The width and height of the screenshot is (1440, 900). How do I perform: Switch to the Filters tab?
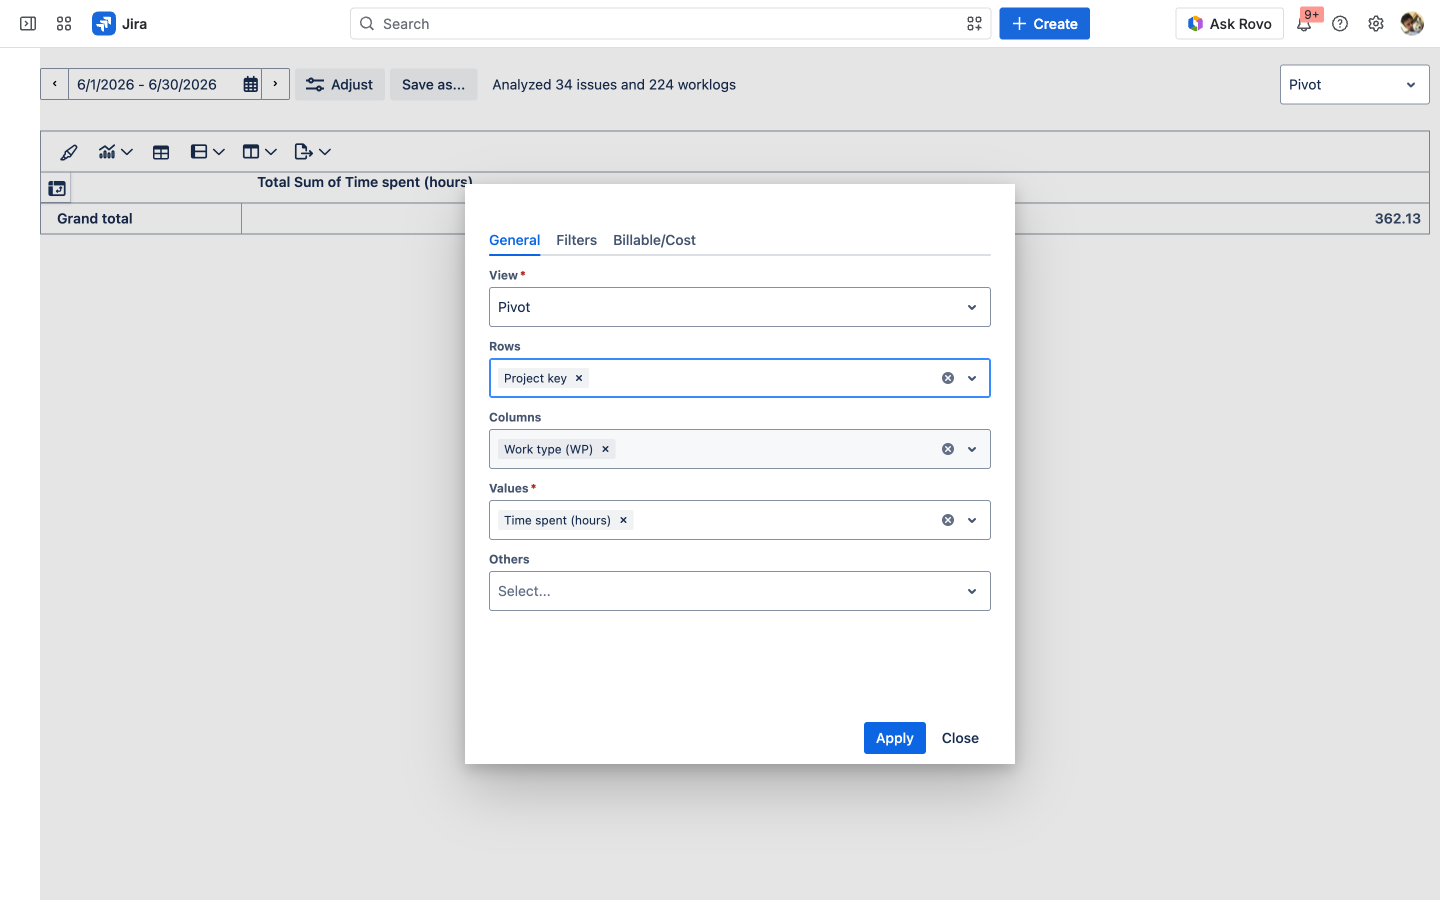click(576, 240)
